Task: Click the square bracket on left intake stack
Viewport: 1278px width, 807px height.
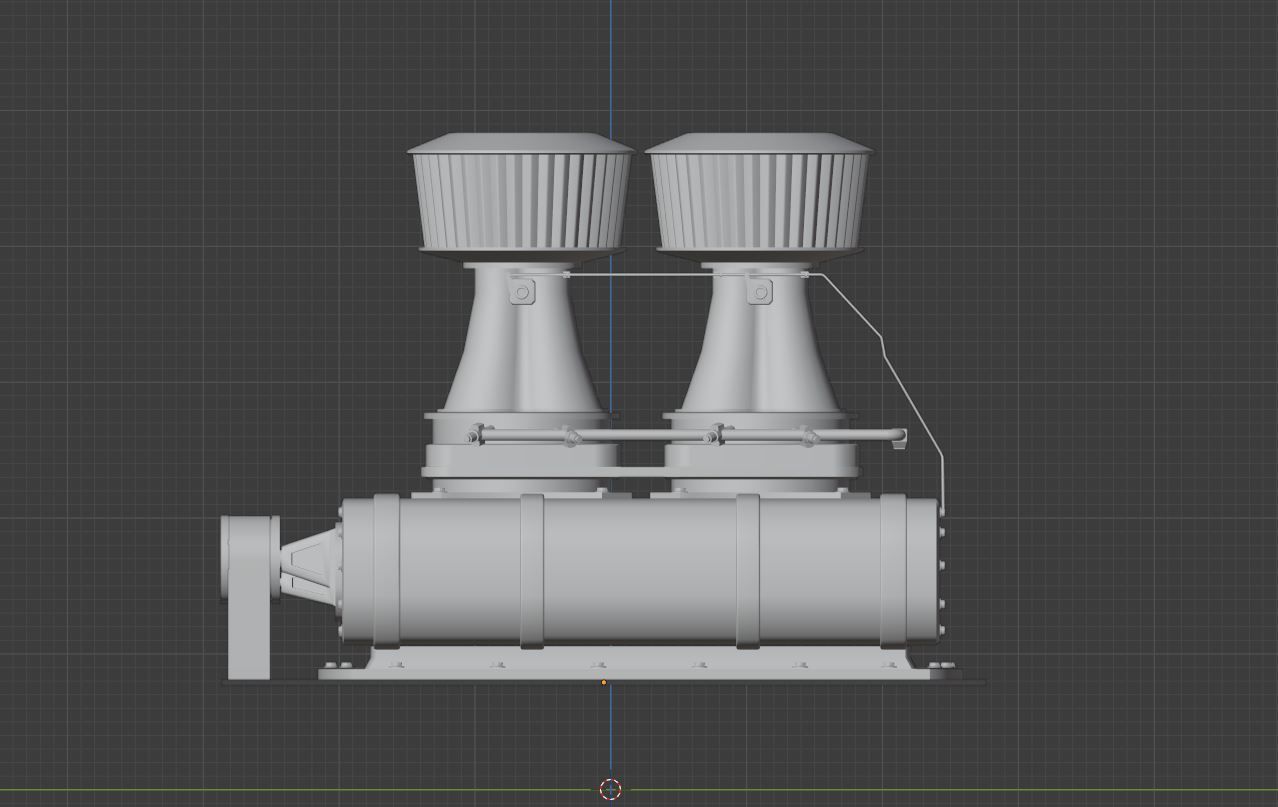Action: pyautogui.click(x=522, y=292)
